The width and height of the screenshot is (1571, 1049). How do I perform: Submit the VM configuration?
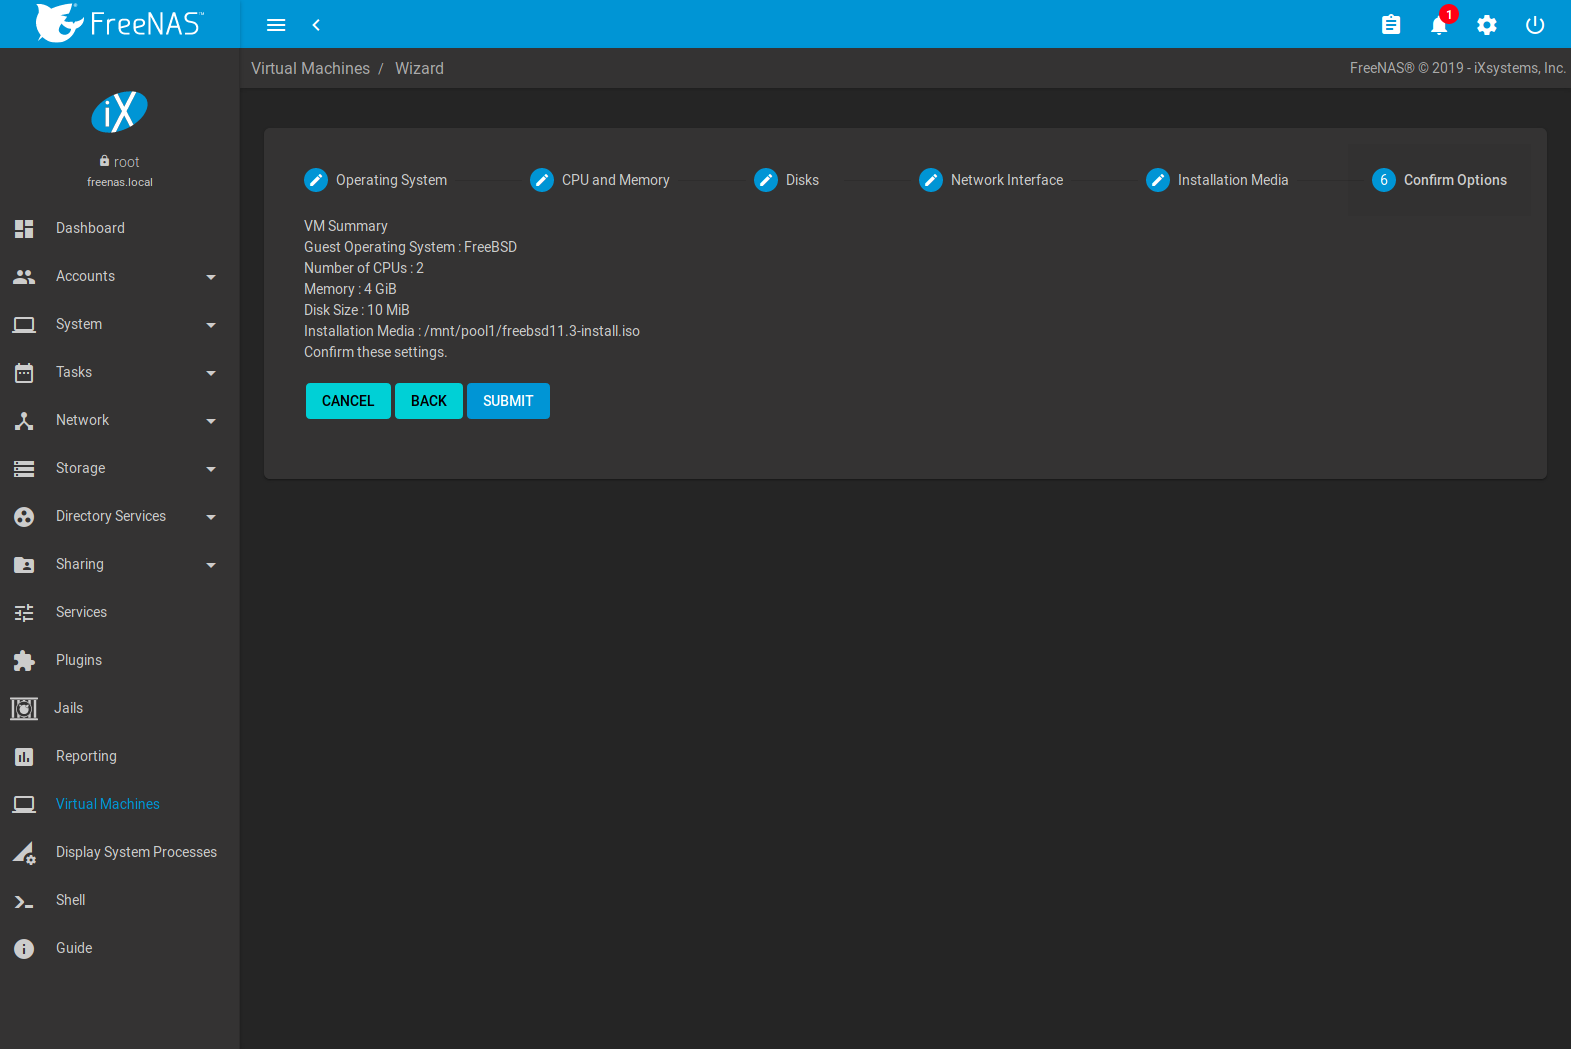(508, 401)
